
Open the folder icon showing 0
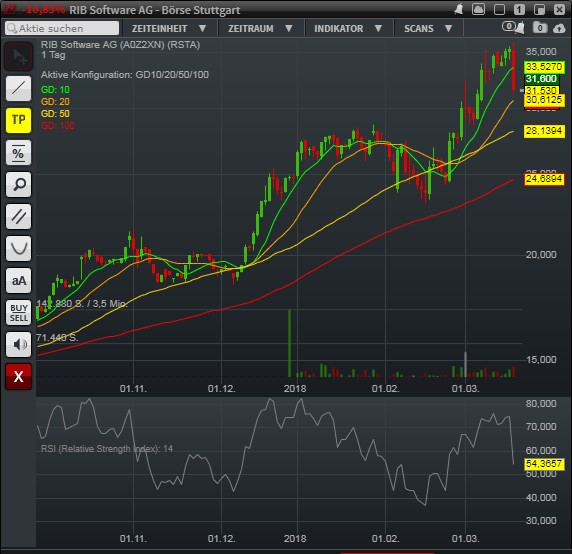tap(540, 27)
